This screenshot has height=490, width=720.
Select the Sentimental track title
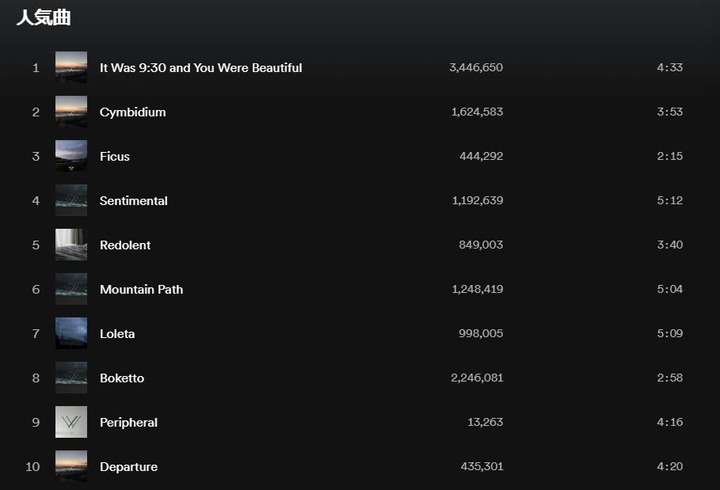point(134,201)
